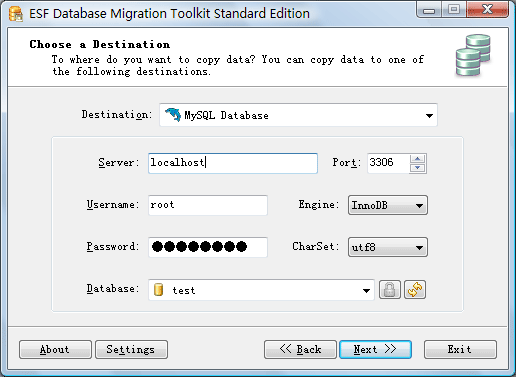Open the CharSet utf8 dropdown

pyautogui.click(x=388, y=247)
